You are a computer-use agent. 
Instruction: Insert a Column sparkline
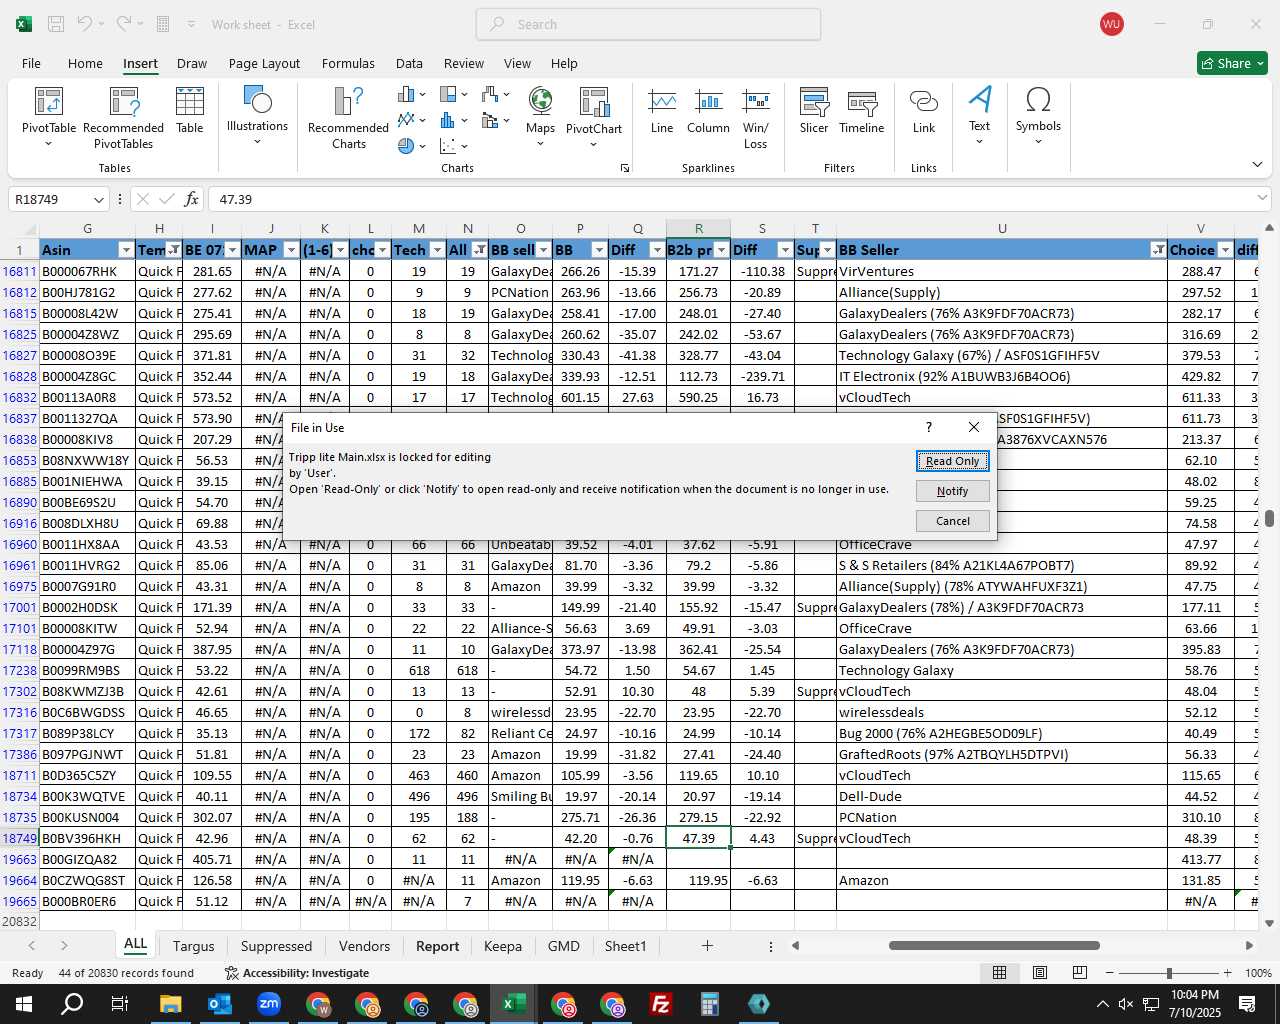click(x=708, y=111)
